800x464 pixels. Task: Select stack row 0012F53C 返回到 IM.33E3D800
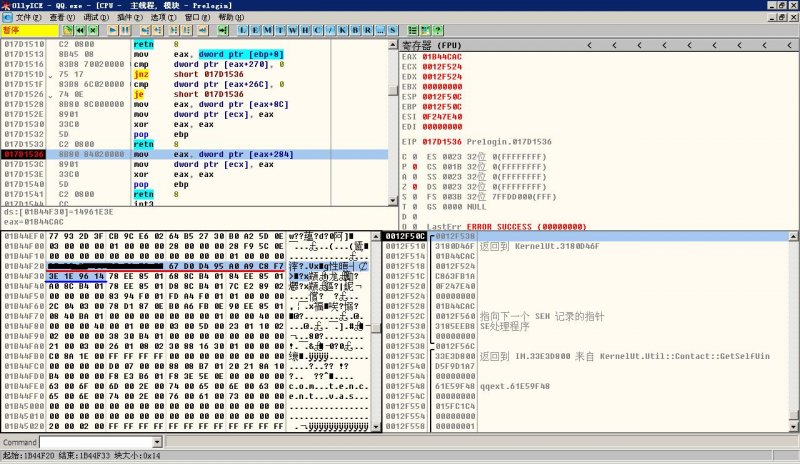pos(586,356)
